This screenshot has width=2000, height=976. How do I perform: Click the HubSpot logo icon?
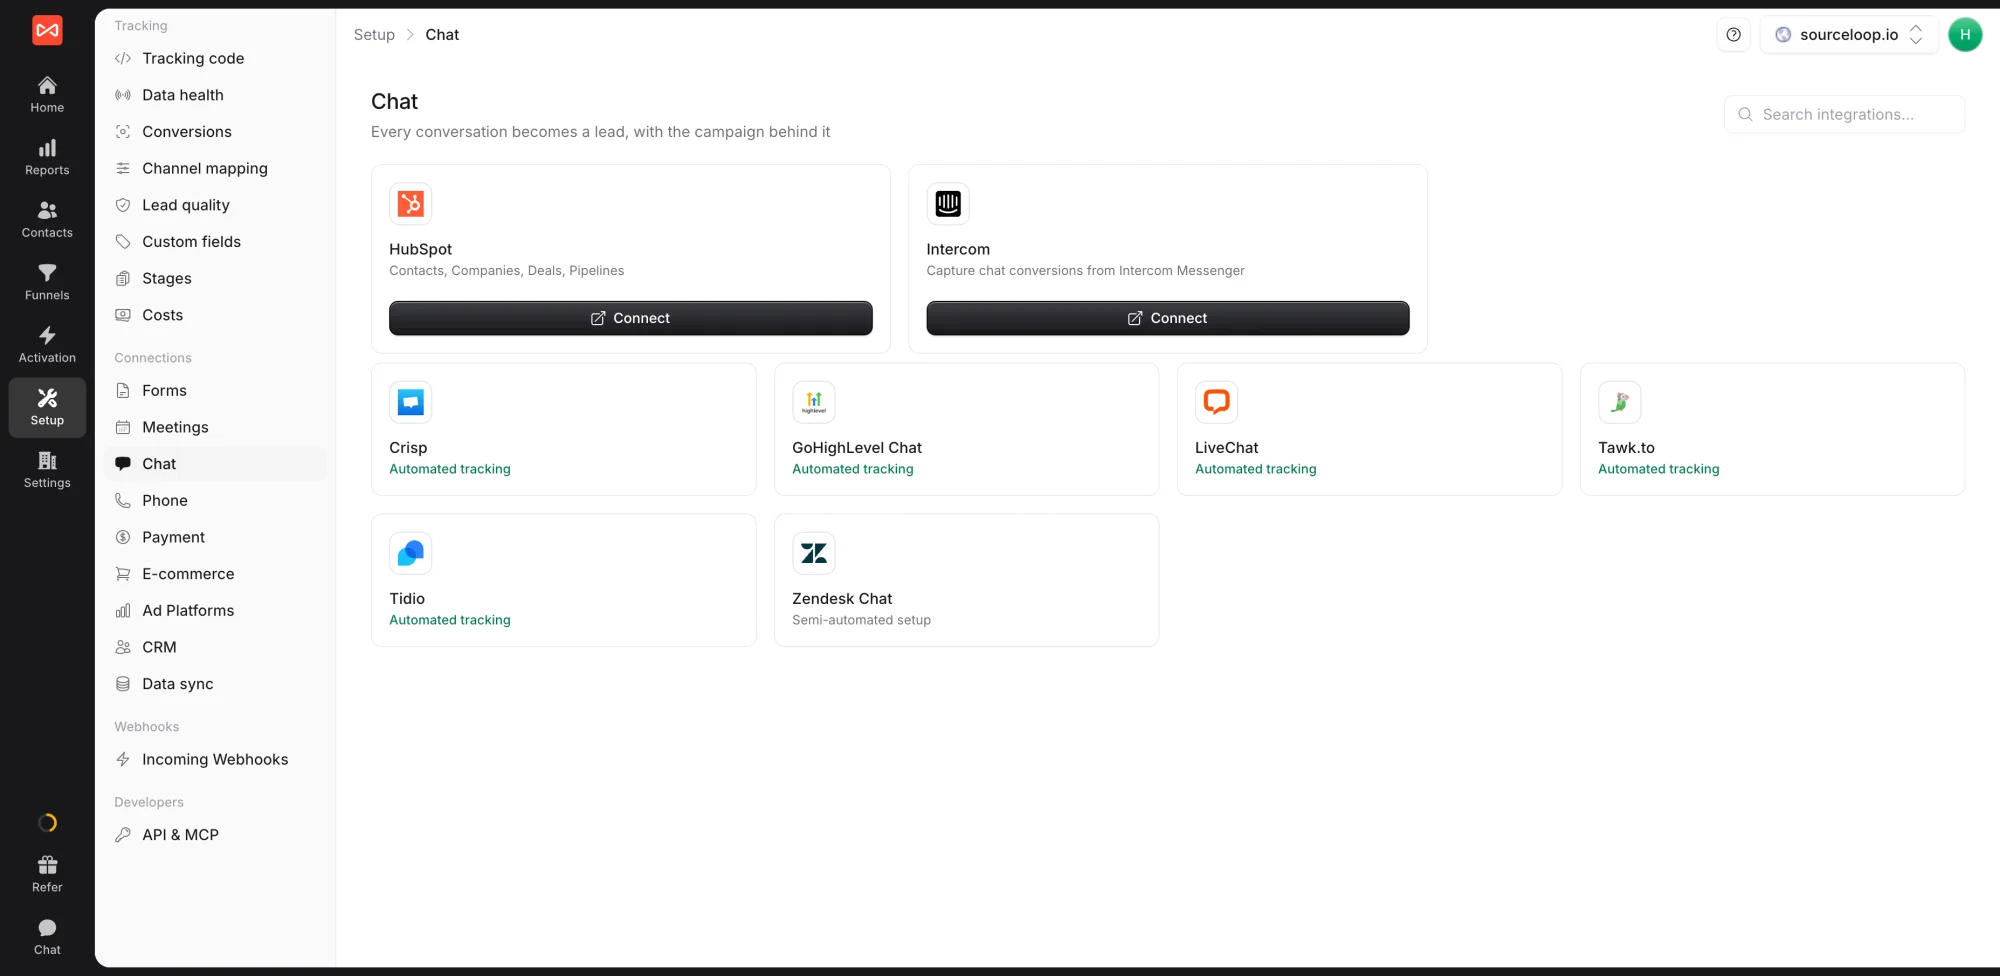coord(410,204)
